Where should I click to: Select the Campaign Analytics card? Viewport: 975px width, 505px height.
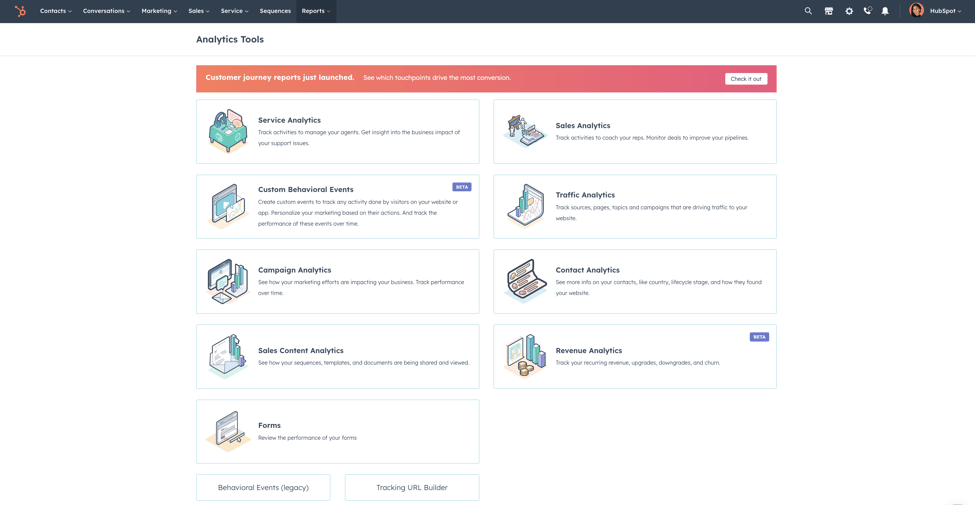[x=337, y=281]
